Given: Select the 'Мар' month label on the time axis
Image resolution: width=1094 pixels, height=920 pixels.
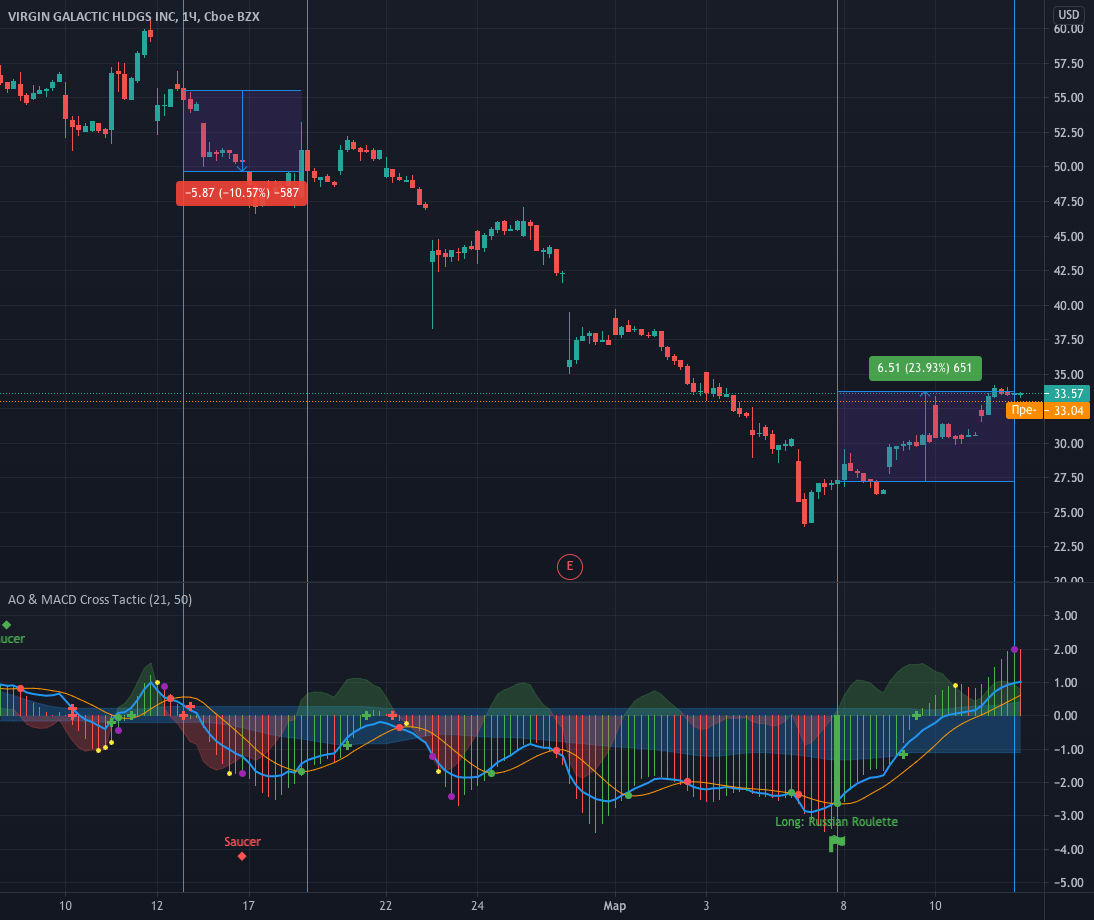Looking at the screenshot, I should click(x=614, y=906).
